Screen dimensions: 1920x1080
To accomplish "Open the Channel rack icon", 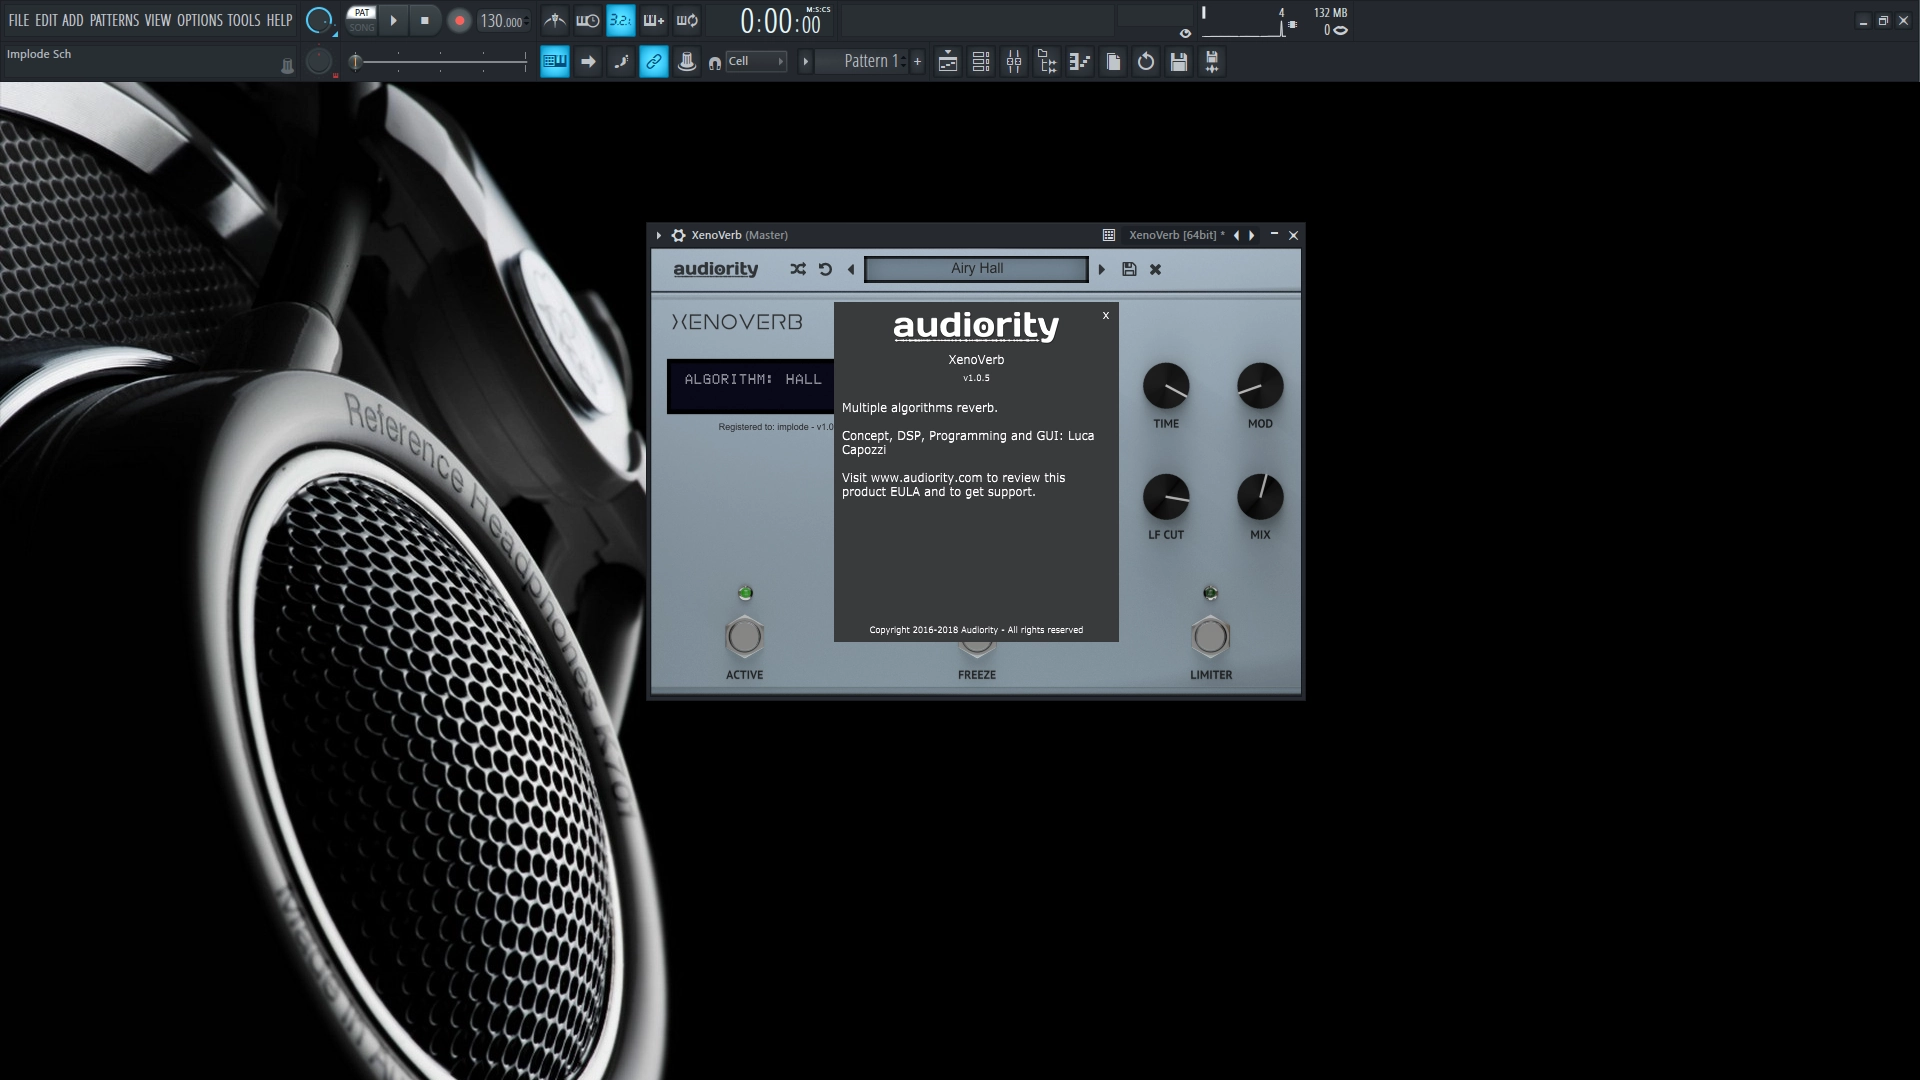I will tap(981, 62).
